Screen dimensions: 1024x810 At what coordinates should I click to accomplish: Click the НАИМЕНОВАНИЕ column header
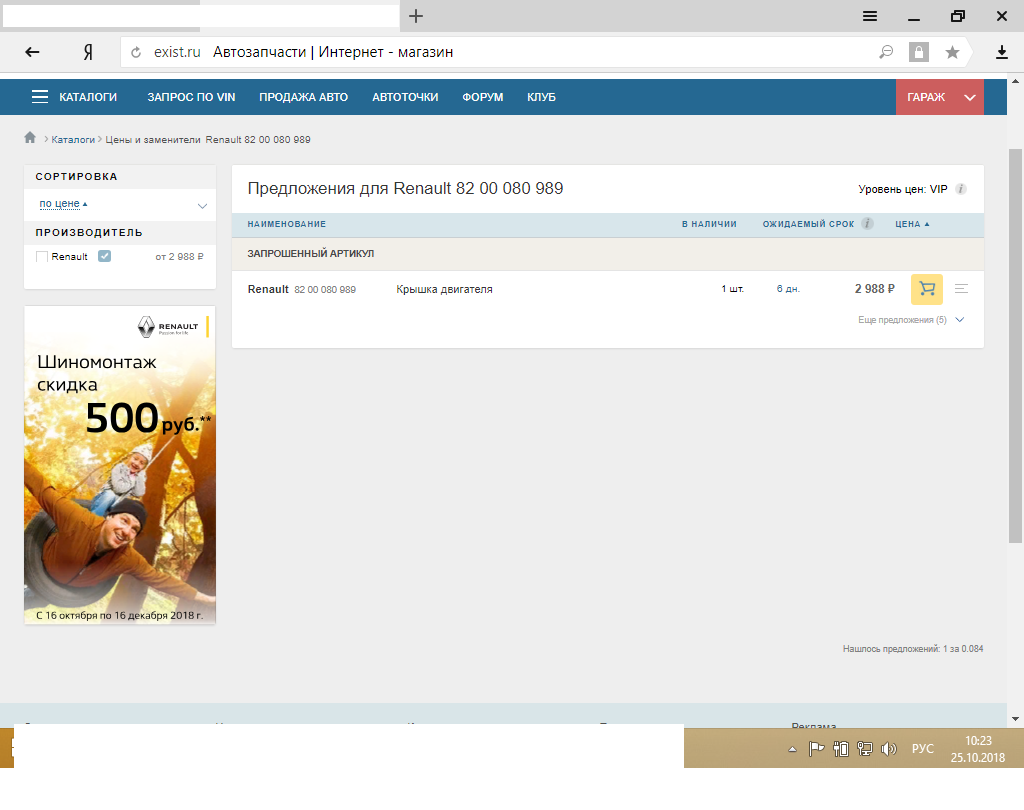(x=287, y=224)
